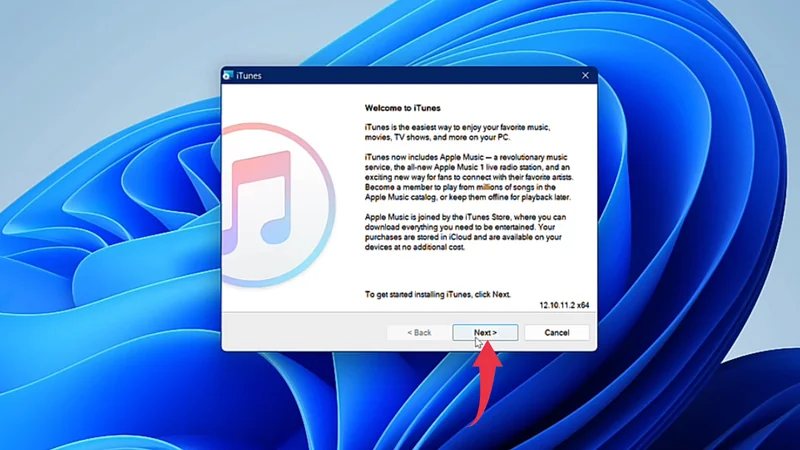Close the iTunes installer window

585,76
